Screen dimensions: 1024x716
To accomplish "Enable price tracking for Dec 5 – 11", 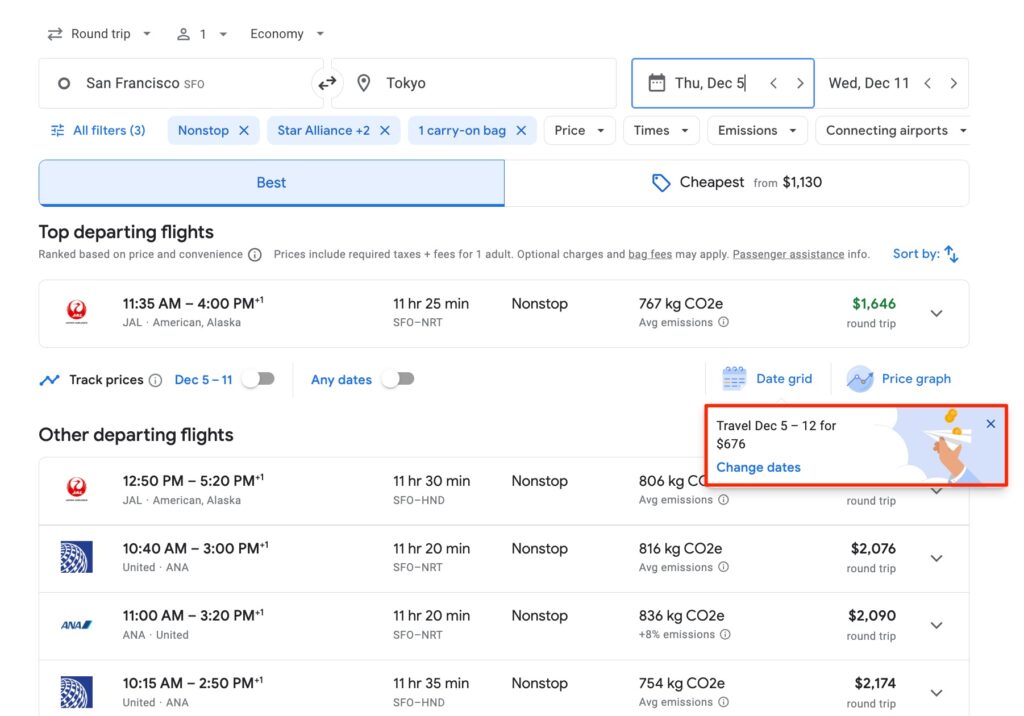I will tap(260, 379).
